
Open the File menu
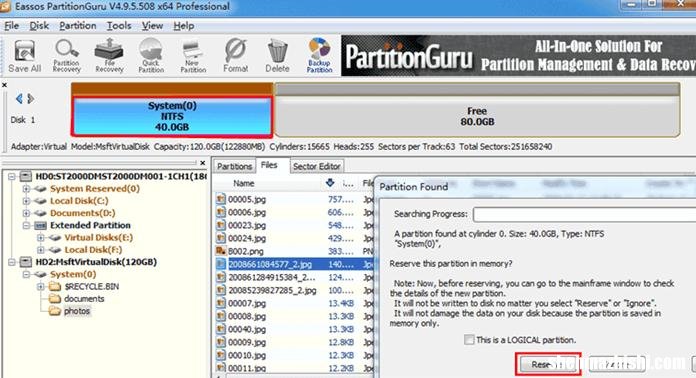click(12, 26)
